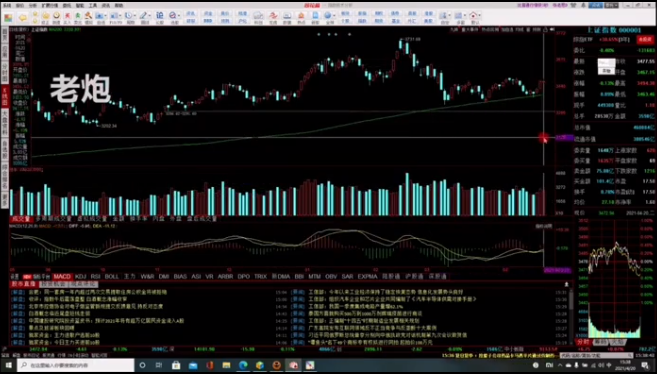
Task: Click the Windows taskbar search box
Action: (75, 365)
